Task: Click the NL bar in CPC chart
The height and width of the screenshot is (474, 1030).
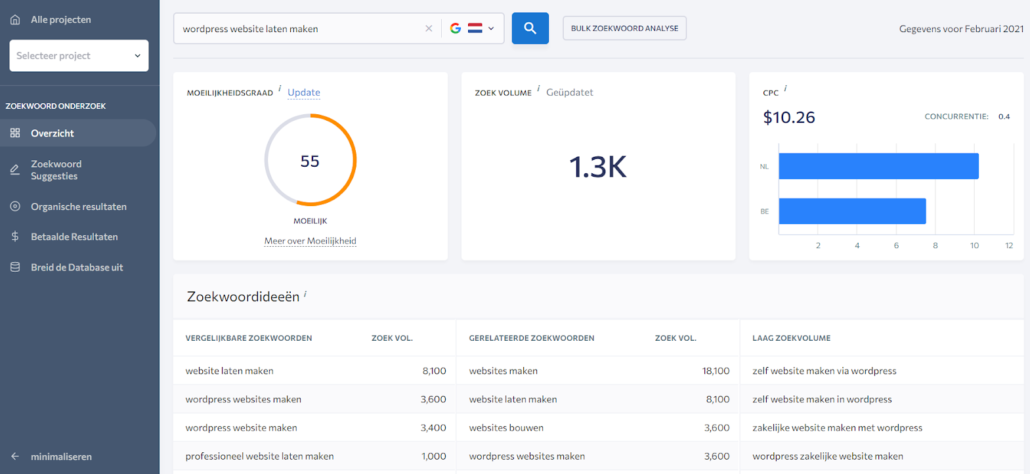Action: (879, 166)
